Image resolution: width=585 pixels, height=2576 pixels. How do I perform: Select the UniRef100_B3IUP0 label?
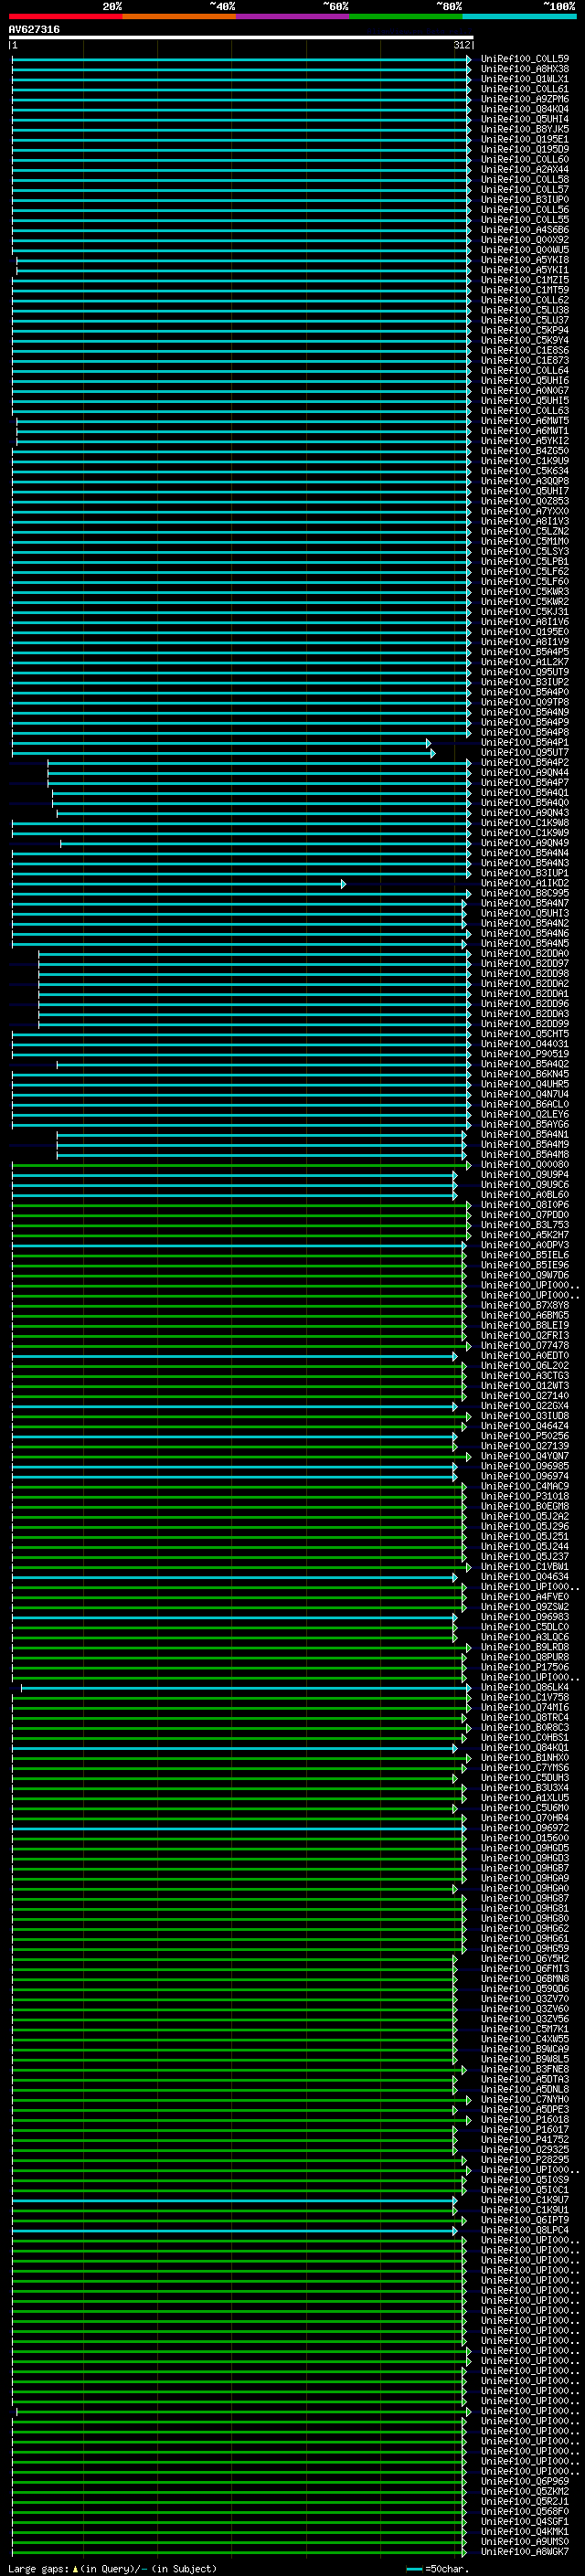[x=525, y=200]
